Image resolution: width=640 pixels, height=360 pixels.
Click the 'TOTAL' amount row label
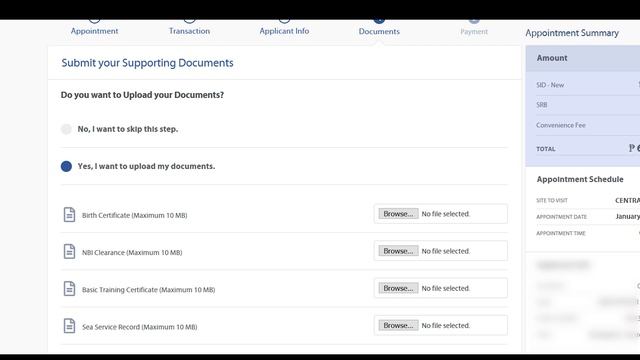546,149
